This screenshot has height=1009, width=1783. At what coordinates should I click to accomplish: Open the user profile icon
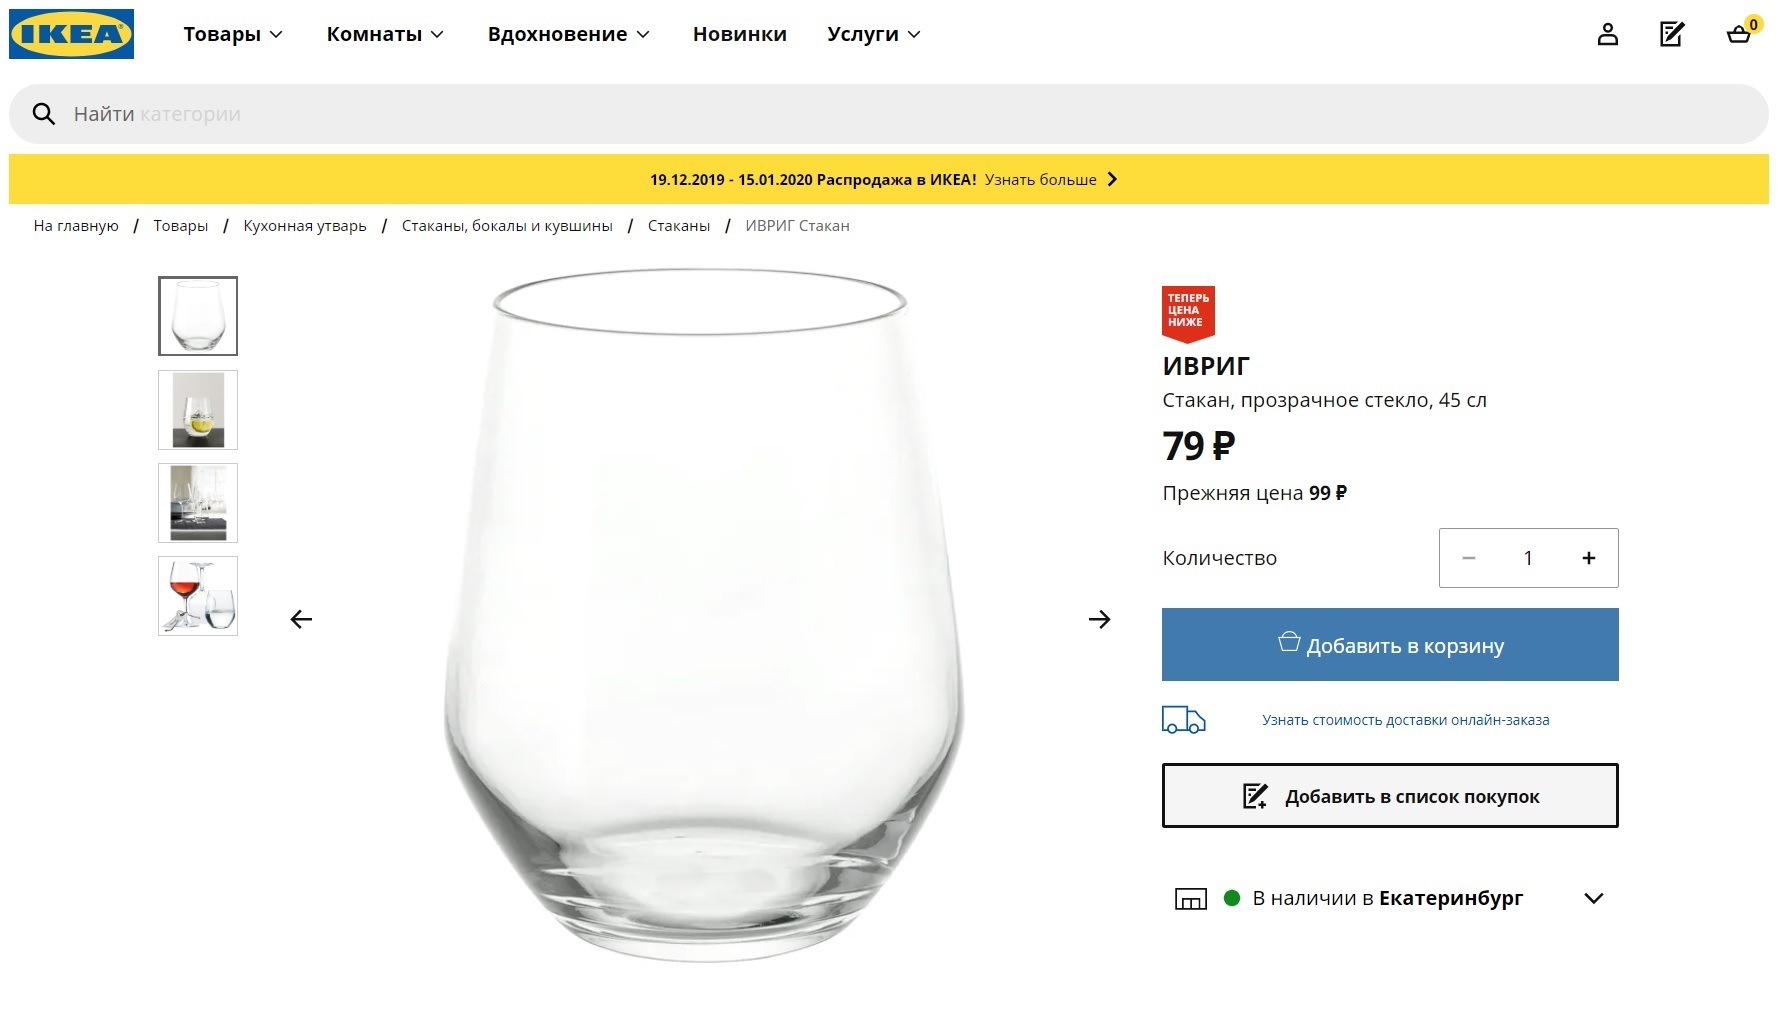click(x=1607, y=35)
